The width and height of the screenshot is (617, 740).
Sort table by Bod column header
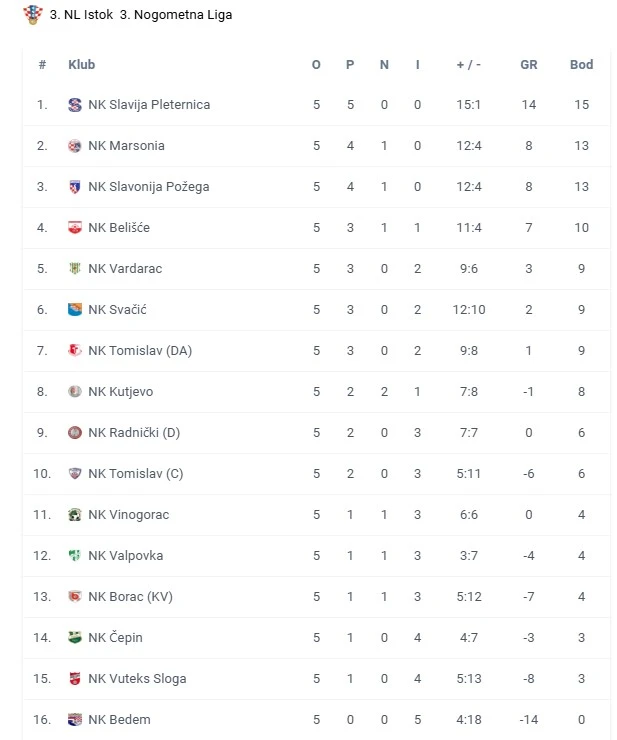(581, 65)
